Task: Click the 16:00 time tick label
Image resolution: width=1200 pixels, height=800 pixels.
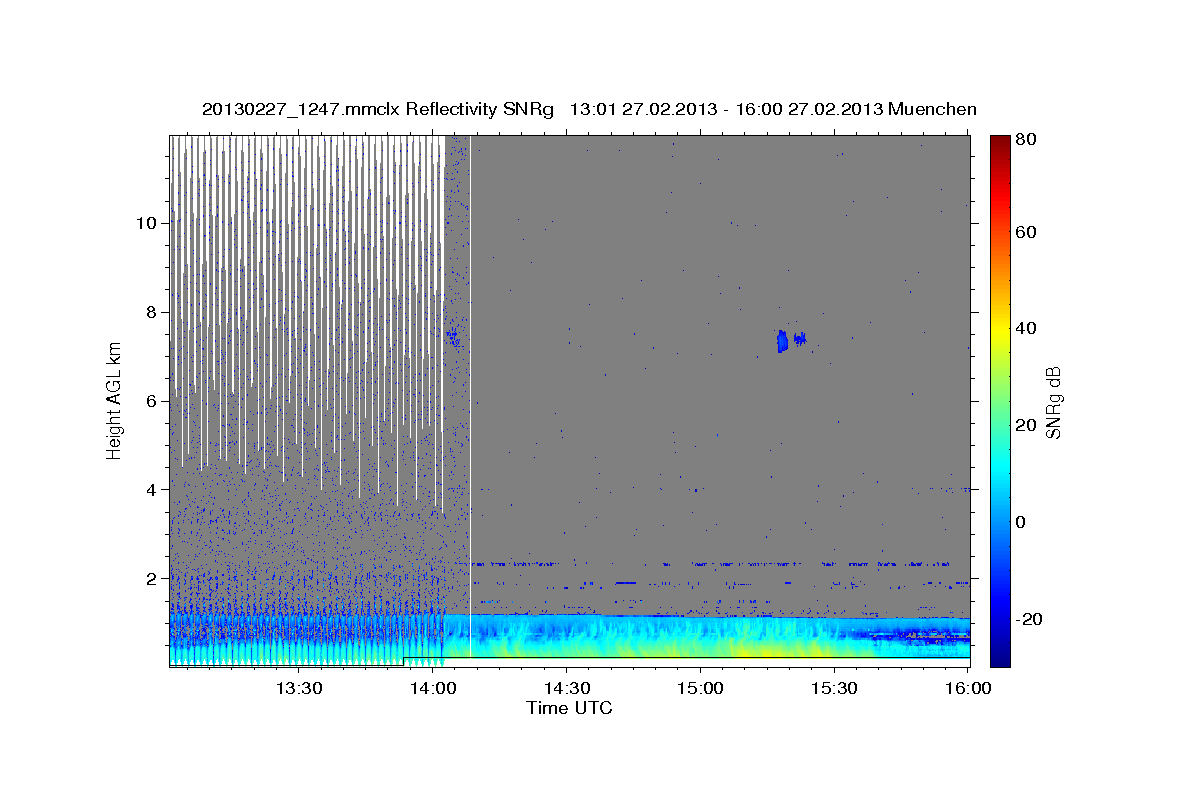Action: (968, 688)
